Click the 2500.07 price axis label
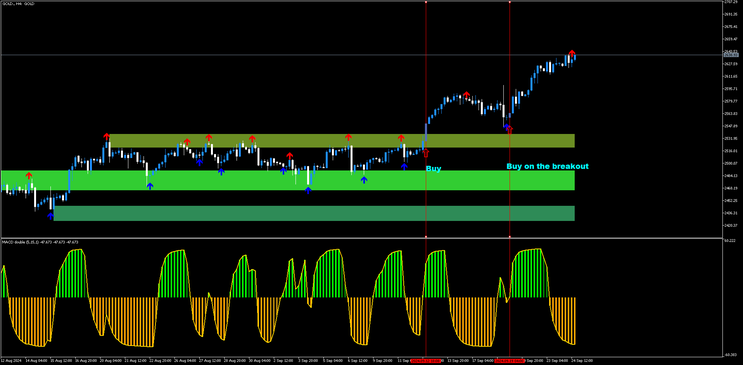Viewport: 743px width, 365px height. tap(730, 163)
